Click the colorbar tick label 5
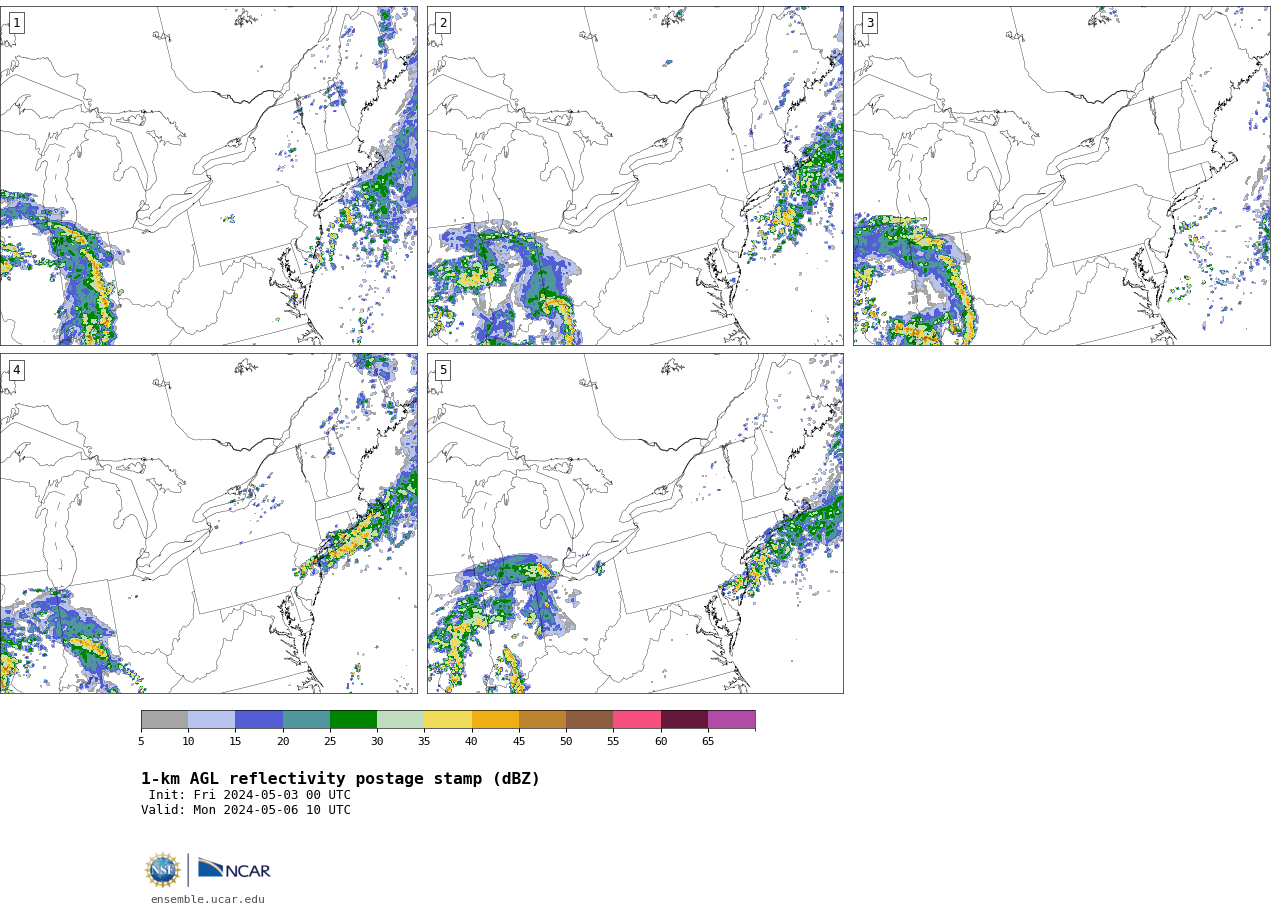Screen dimensions: 1280x910 tap(141, 742)
